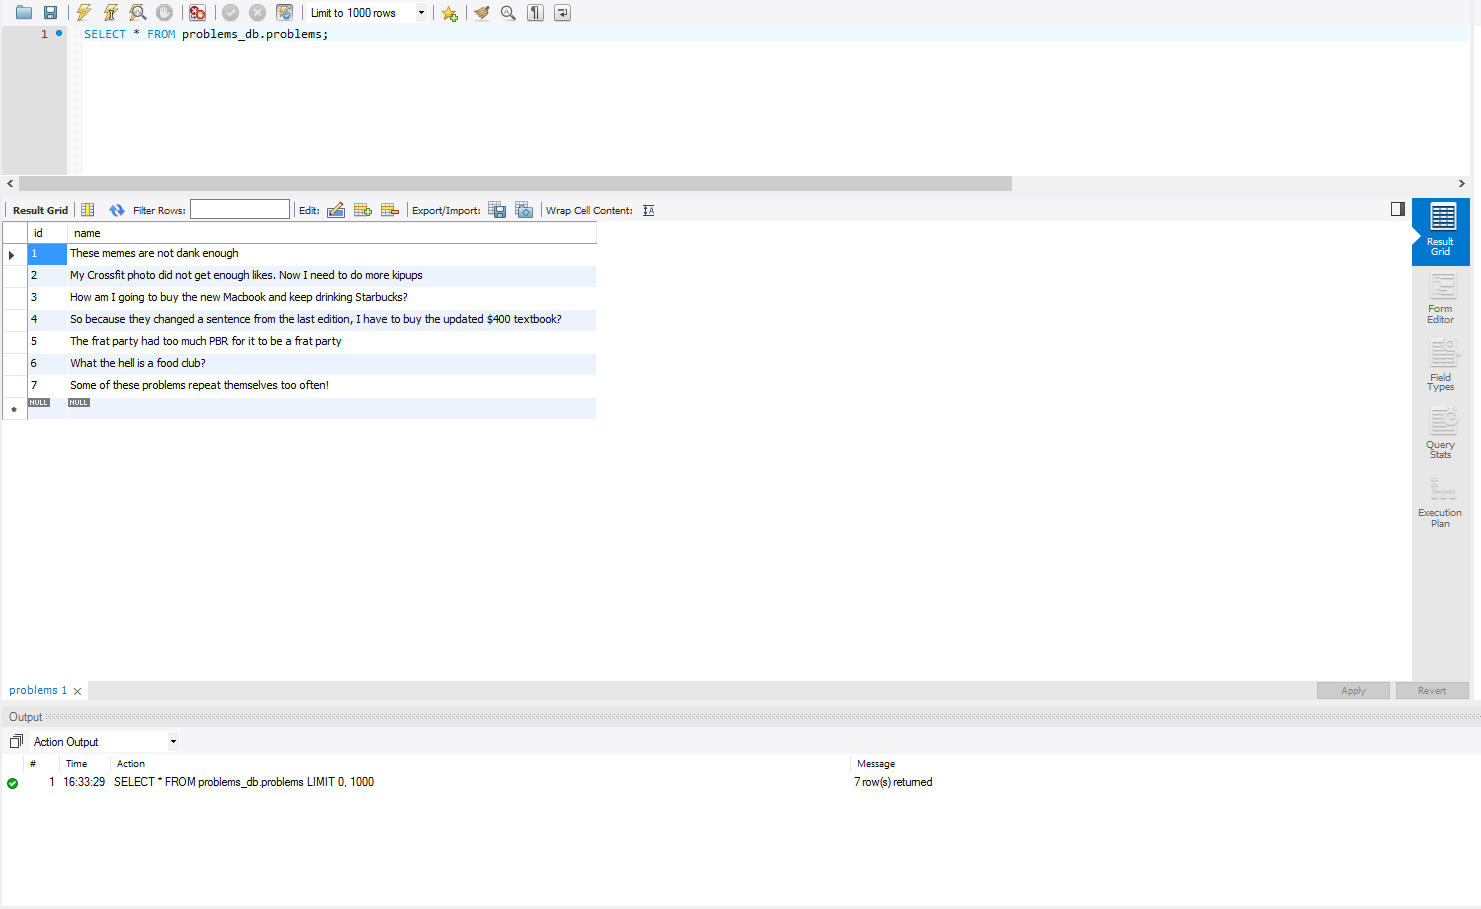1481x909 pixels.
Task: Open a SQL script file
Action: click(24, 13)
